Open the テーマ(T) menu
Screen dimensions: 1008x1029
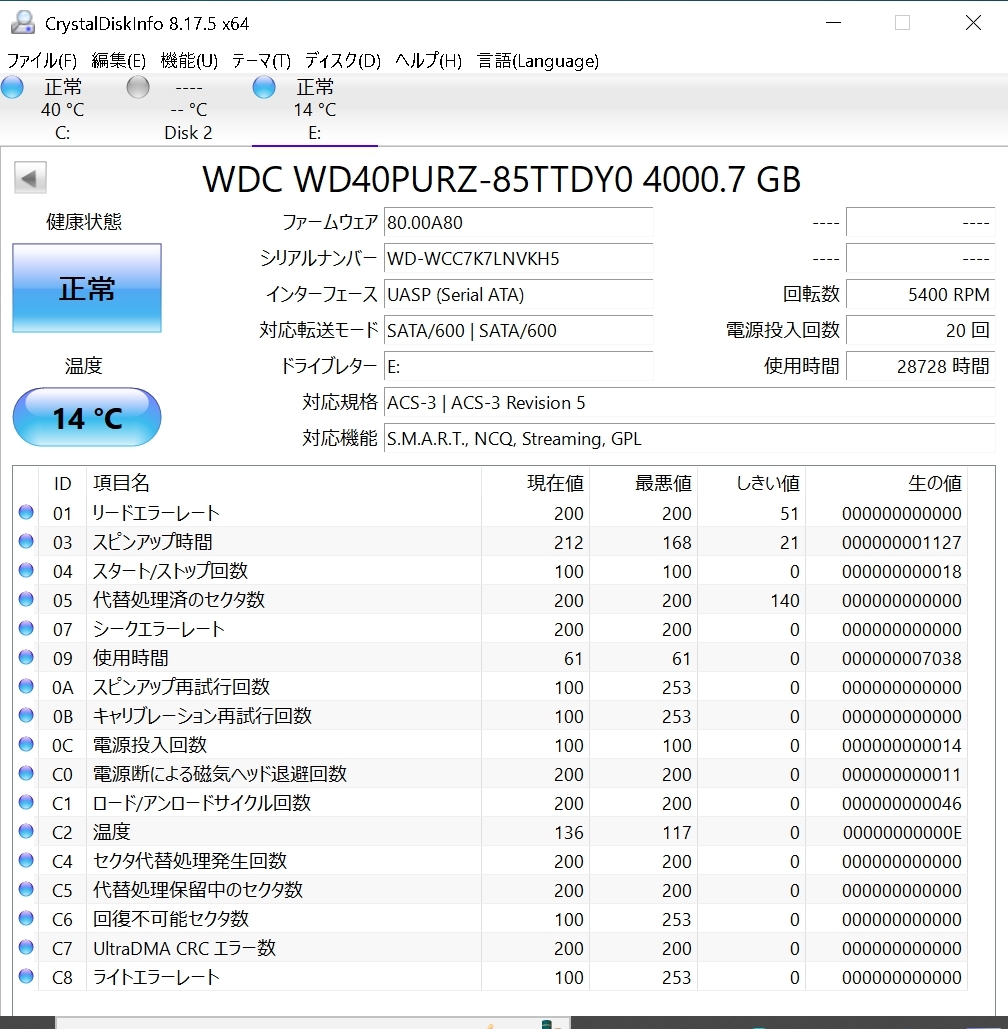point(261,61)
